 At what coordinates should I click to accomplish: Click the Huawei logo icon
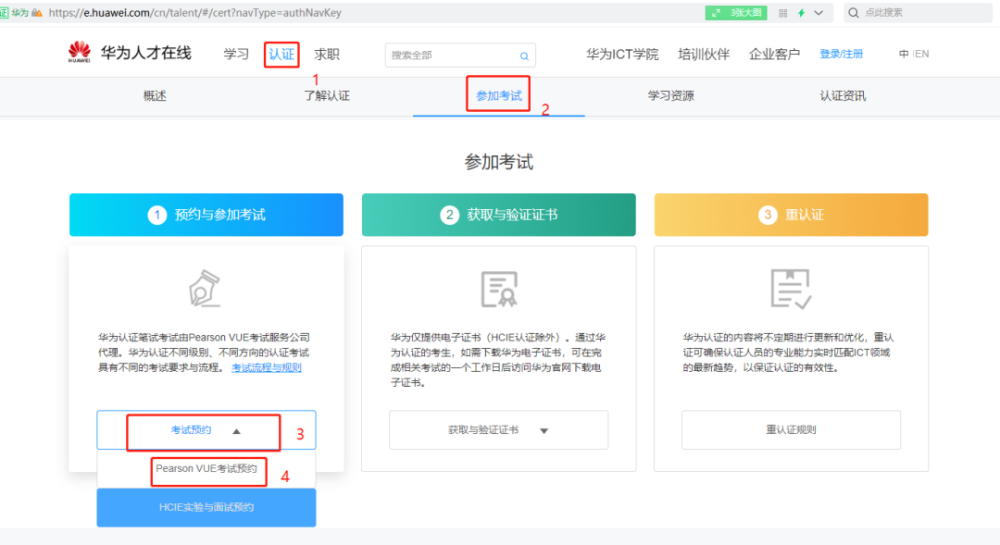79,52
